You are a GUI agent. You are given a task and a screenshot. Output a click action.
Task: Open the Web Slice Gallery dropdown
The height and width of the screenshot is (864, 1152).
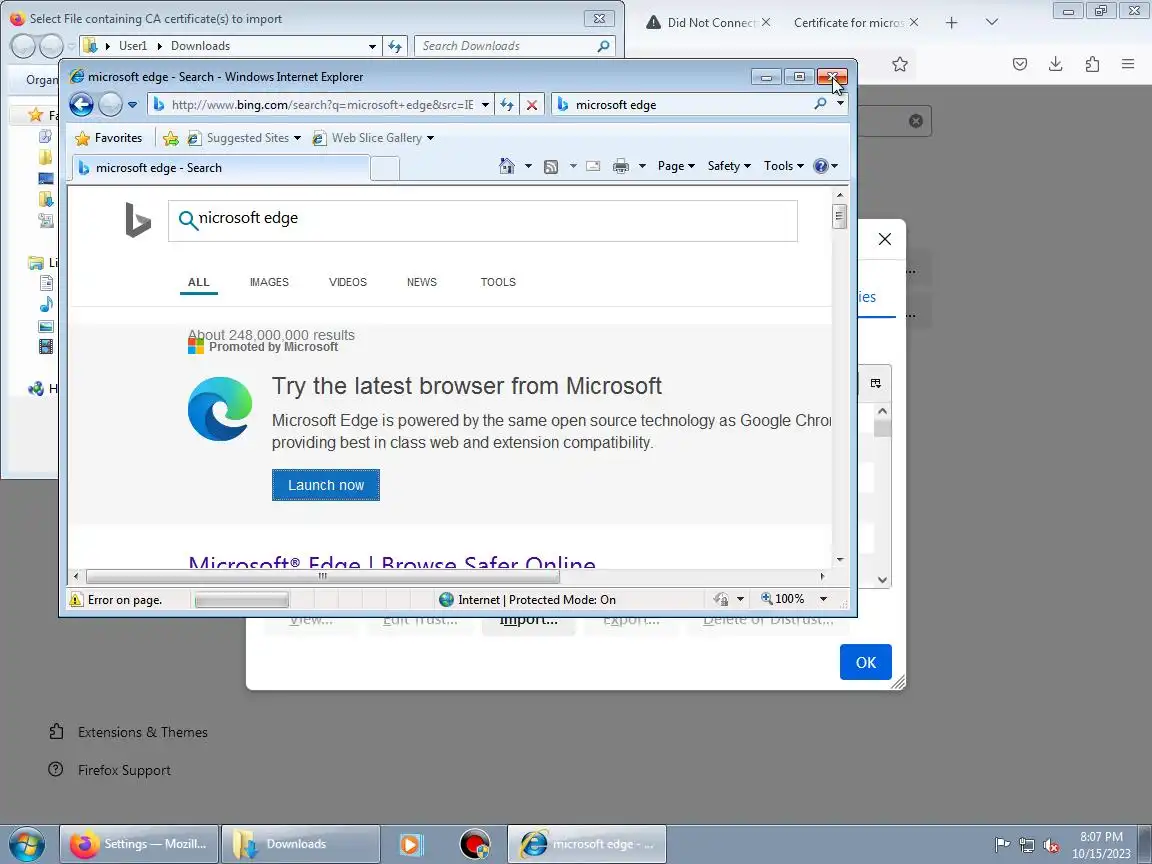pos(431,137)
